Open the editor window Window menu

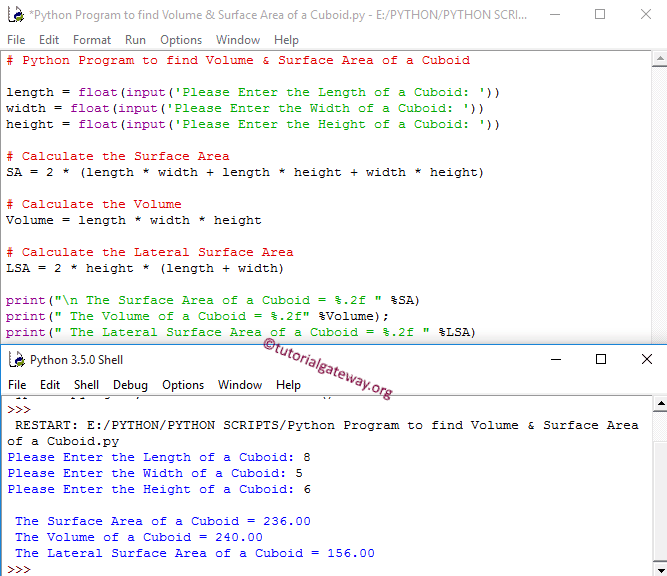coord(238,40)
